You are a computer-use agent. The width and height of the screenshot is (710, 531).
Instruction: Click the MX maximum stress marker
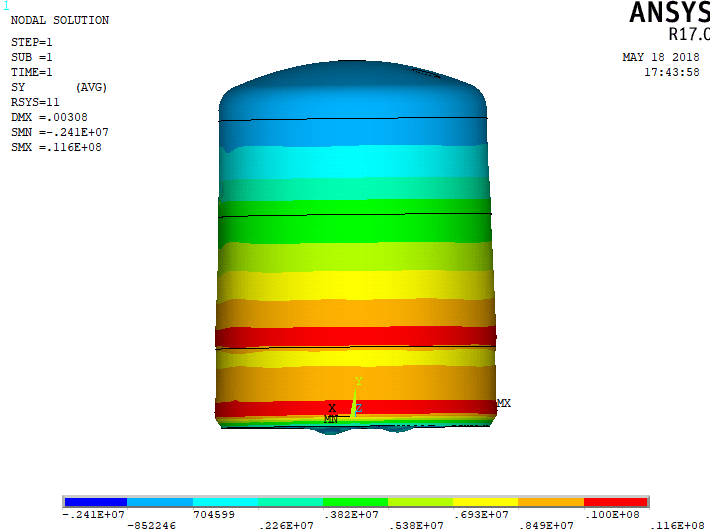point(504,403)
